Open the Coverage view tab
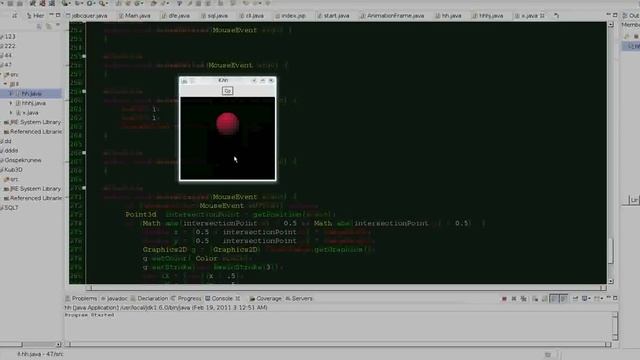The height and width of the screenshot is (360, 640). coord(266,298)
